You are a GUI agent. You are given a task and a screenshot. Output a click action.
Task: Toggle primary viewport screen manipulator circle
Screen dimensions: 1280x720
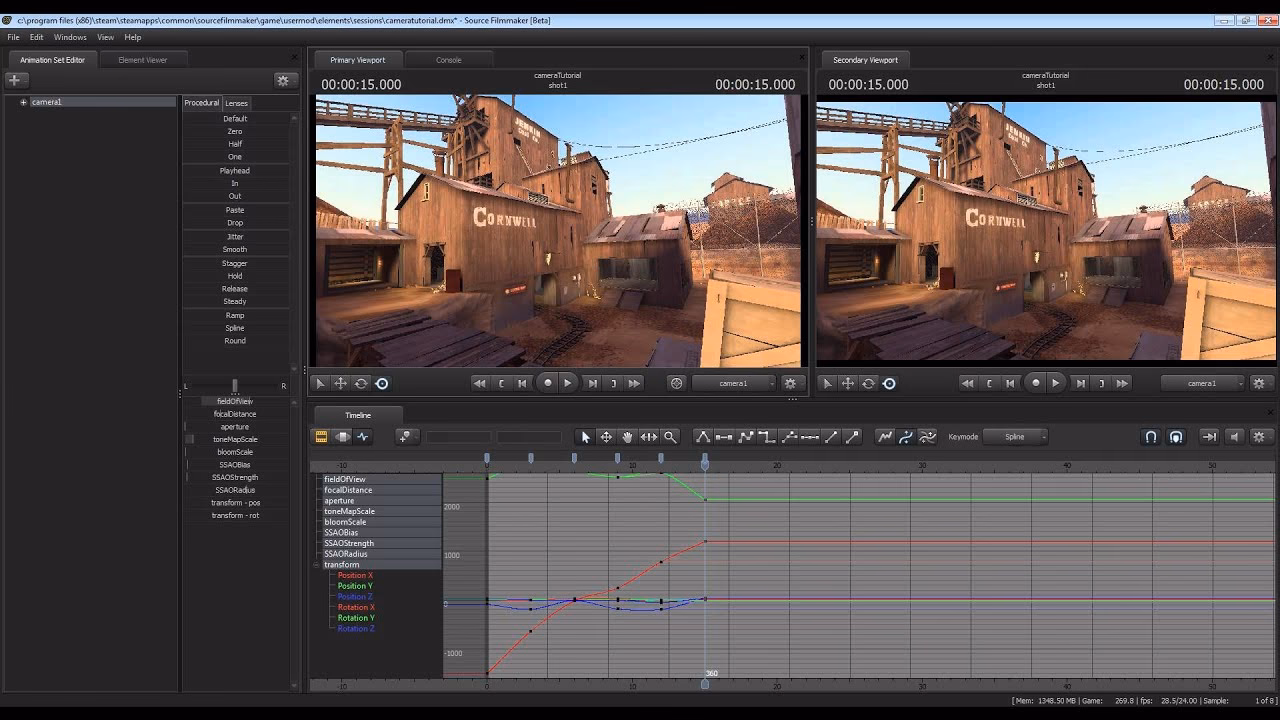[x=382, y=383]
